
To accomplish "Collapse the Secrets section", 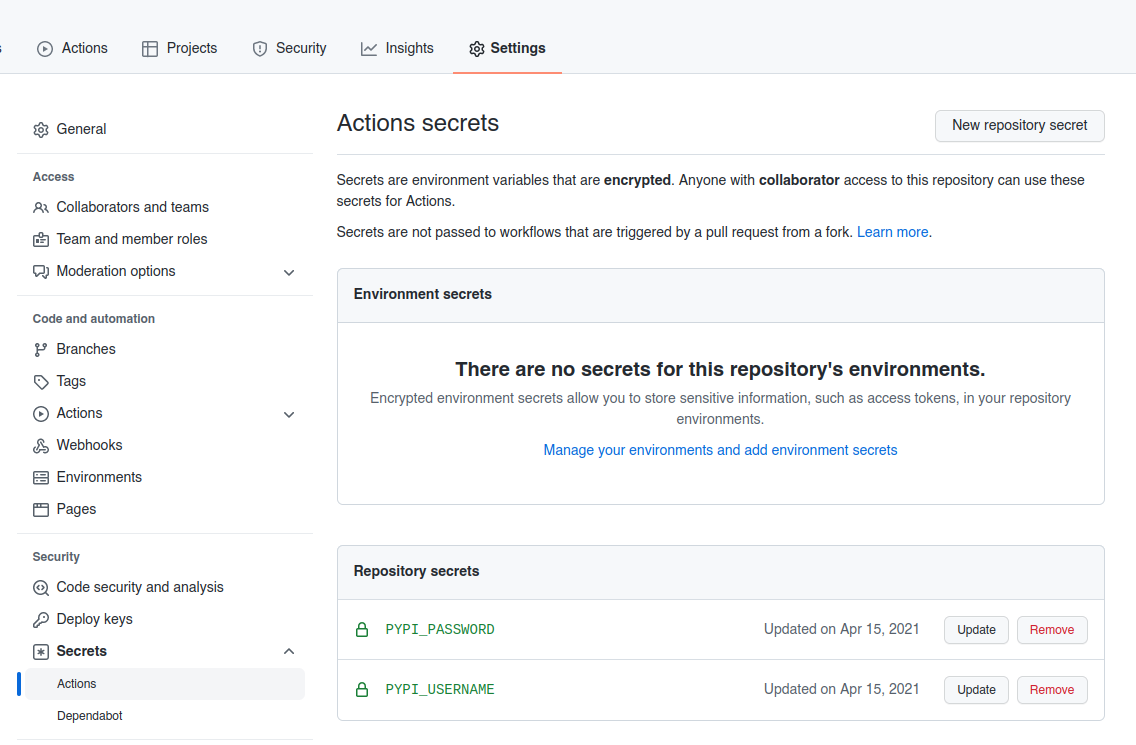I will (289, 651).
